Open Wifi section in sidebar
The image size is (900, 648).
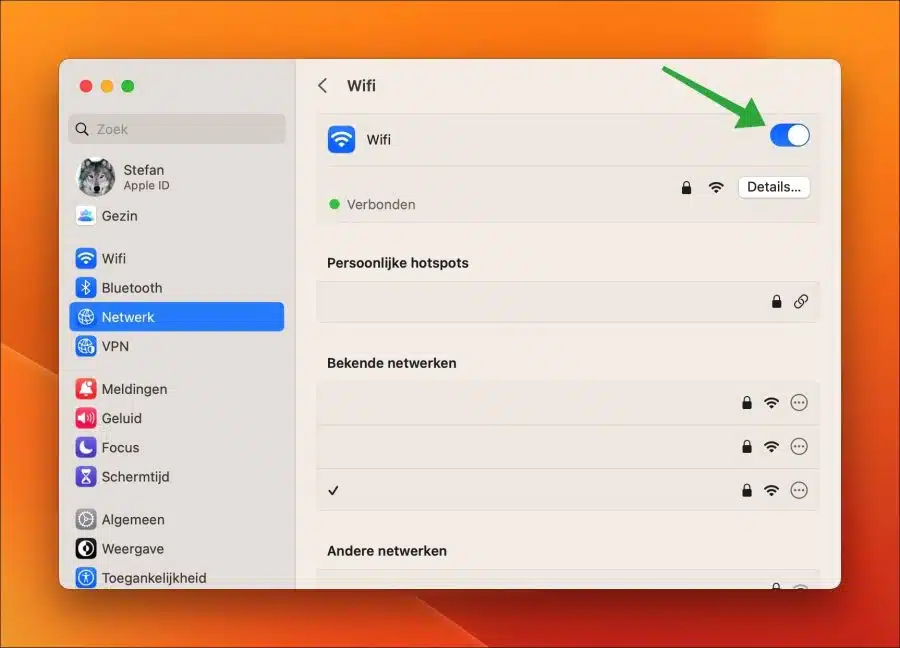coord(177,258)
